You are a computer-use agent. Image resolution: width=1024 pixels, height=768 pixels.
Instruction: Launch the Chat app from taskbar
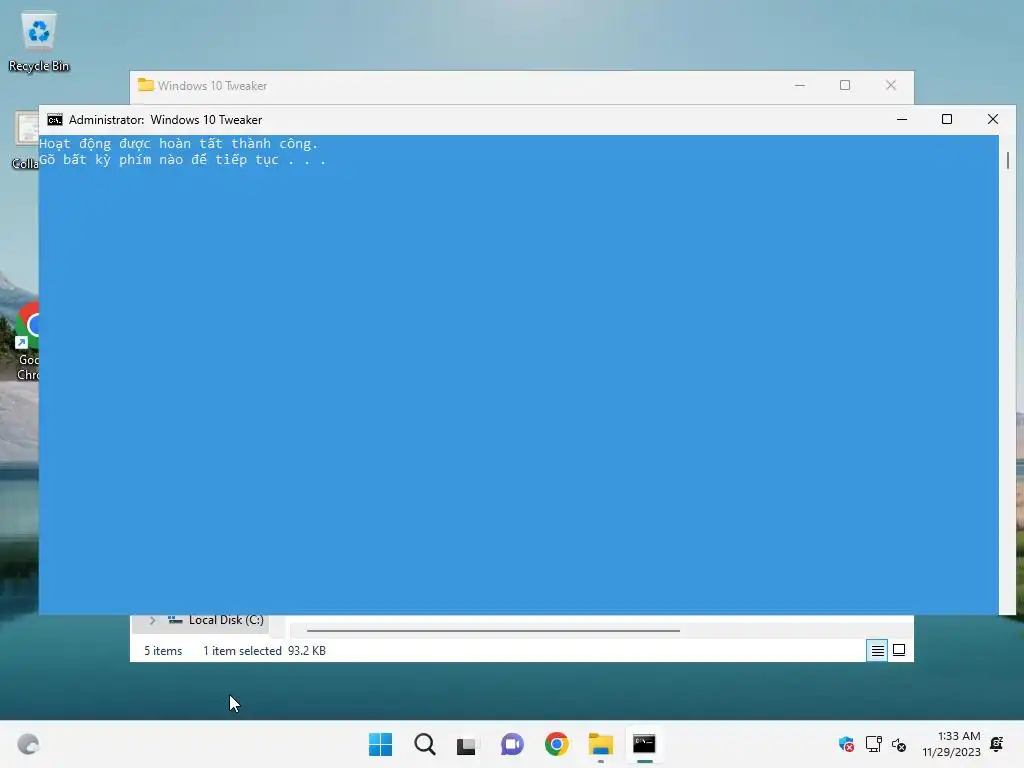click(512, 744)
